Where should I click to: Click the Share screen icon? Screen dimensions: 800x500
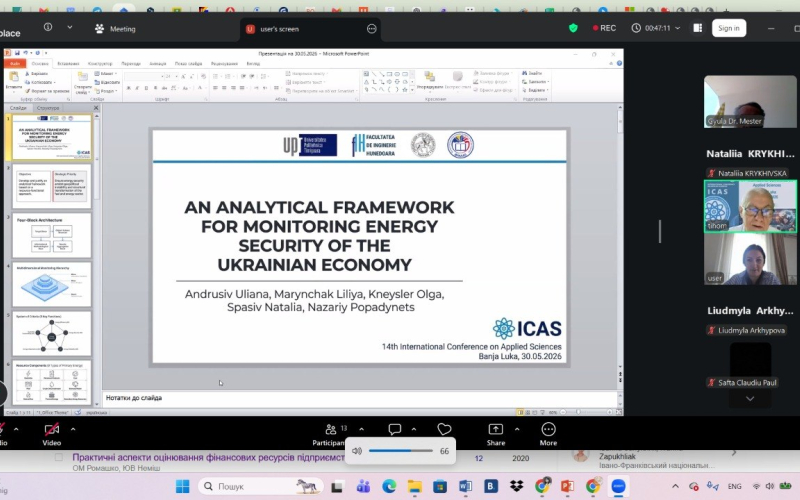(x=495, y=429)
